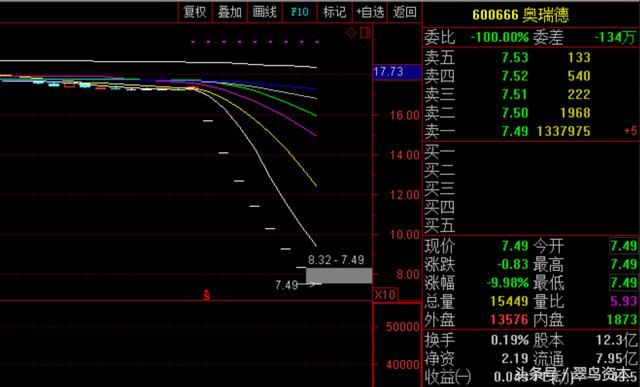Select sell-one volume 1337975
Screen dimensions: 640x387
coord(564,131)
